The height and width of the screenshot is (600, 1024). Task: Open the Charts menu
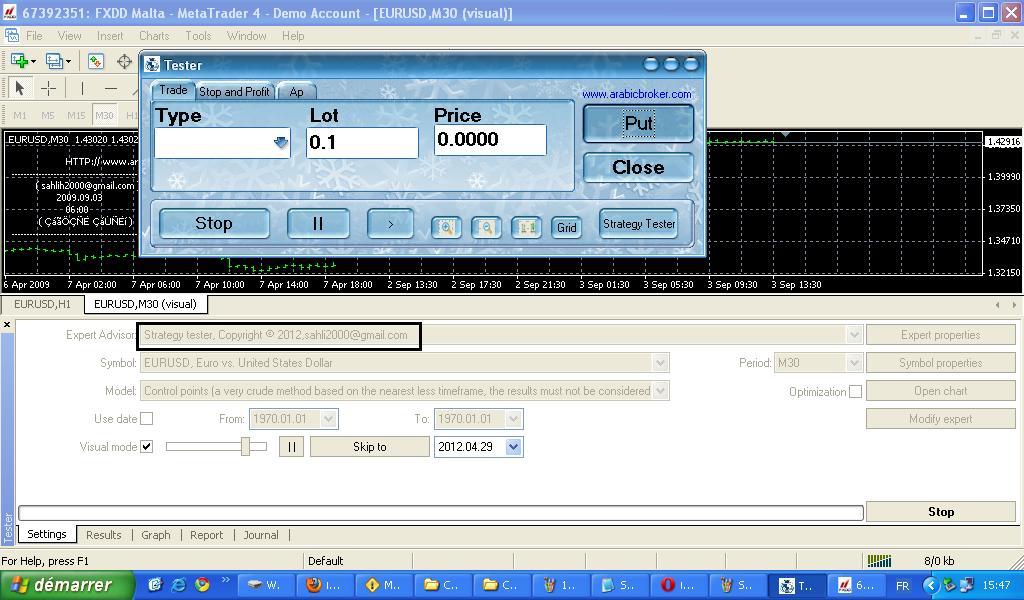(x=154, y=35)
